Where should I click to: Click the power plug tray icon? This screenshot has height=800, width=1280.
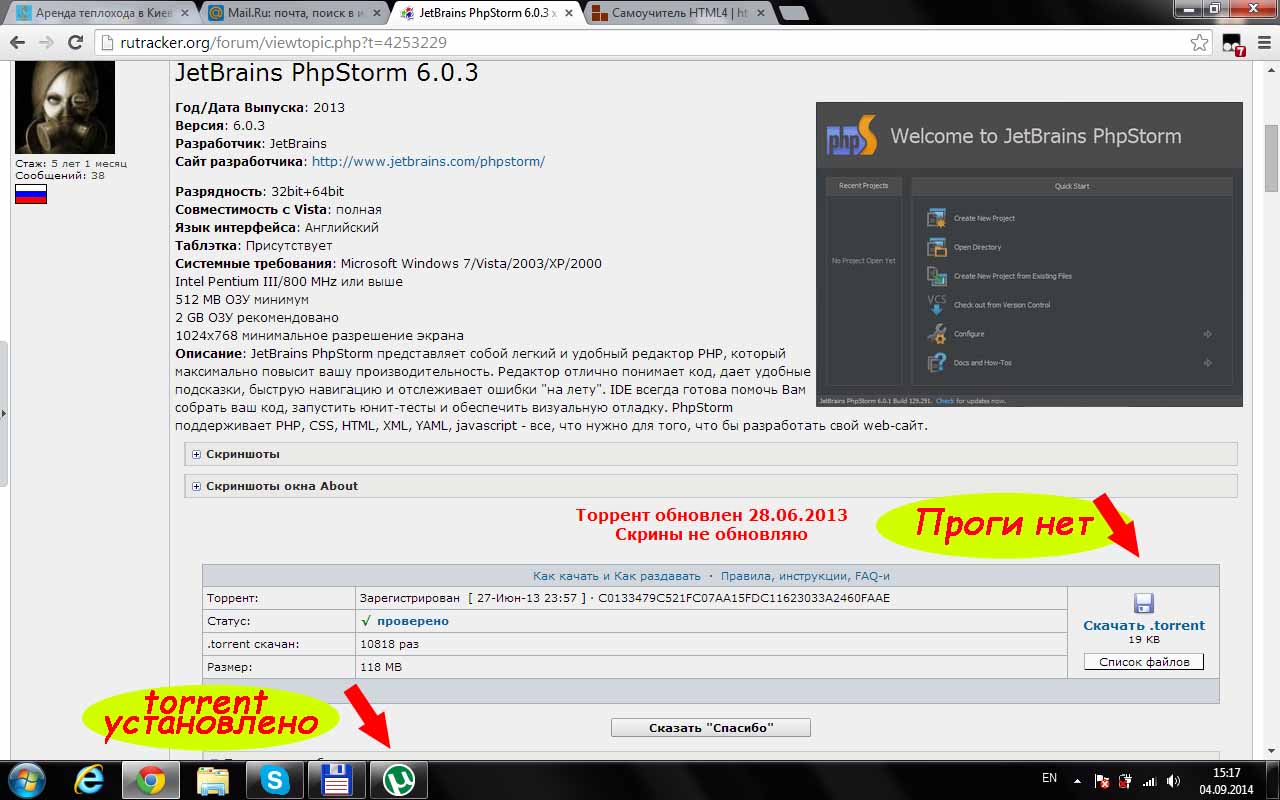click(x=1125, y=781)
